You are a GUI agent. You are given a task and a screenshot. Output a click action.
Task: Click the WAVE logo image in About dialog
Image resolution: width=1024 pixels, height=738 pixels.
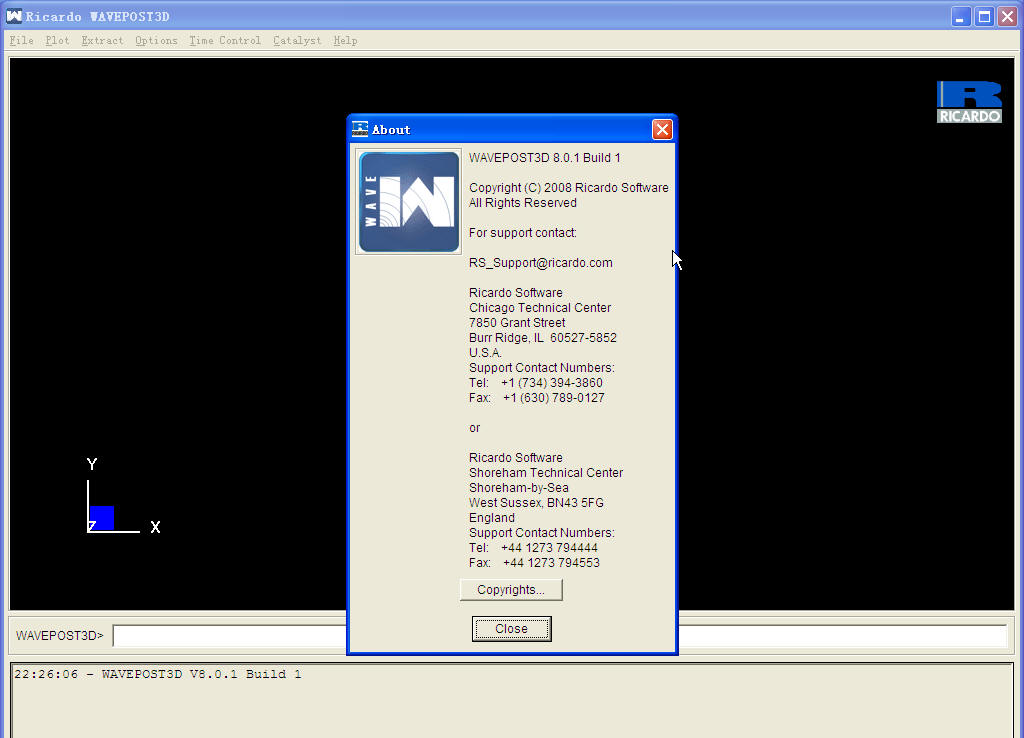click(x=409, y=202)
